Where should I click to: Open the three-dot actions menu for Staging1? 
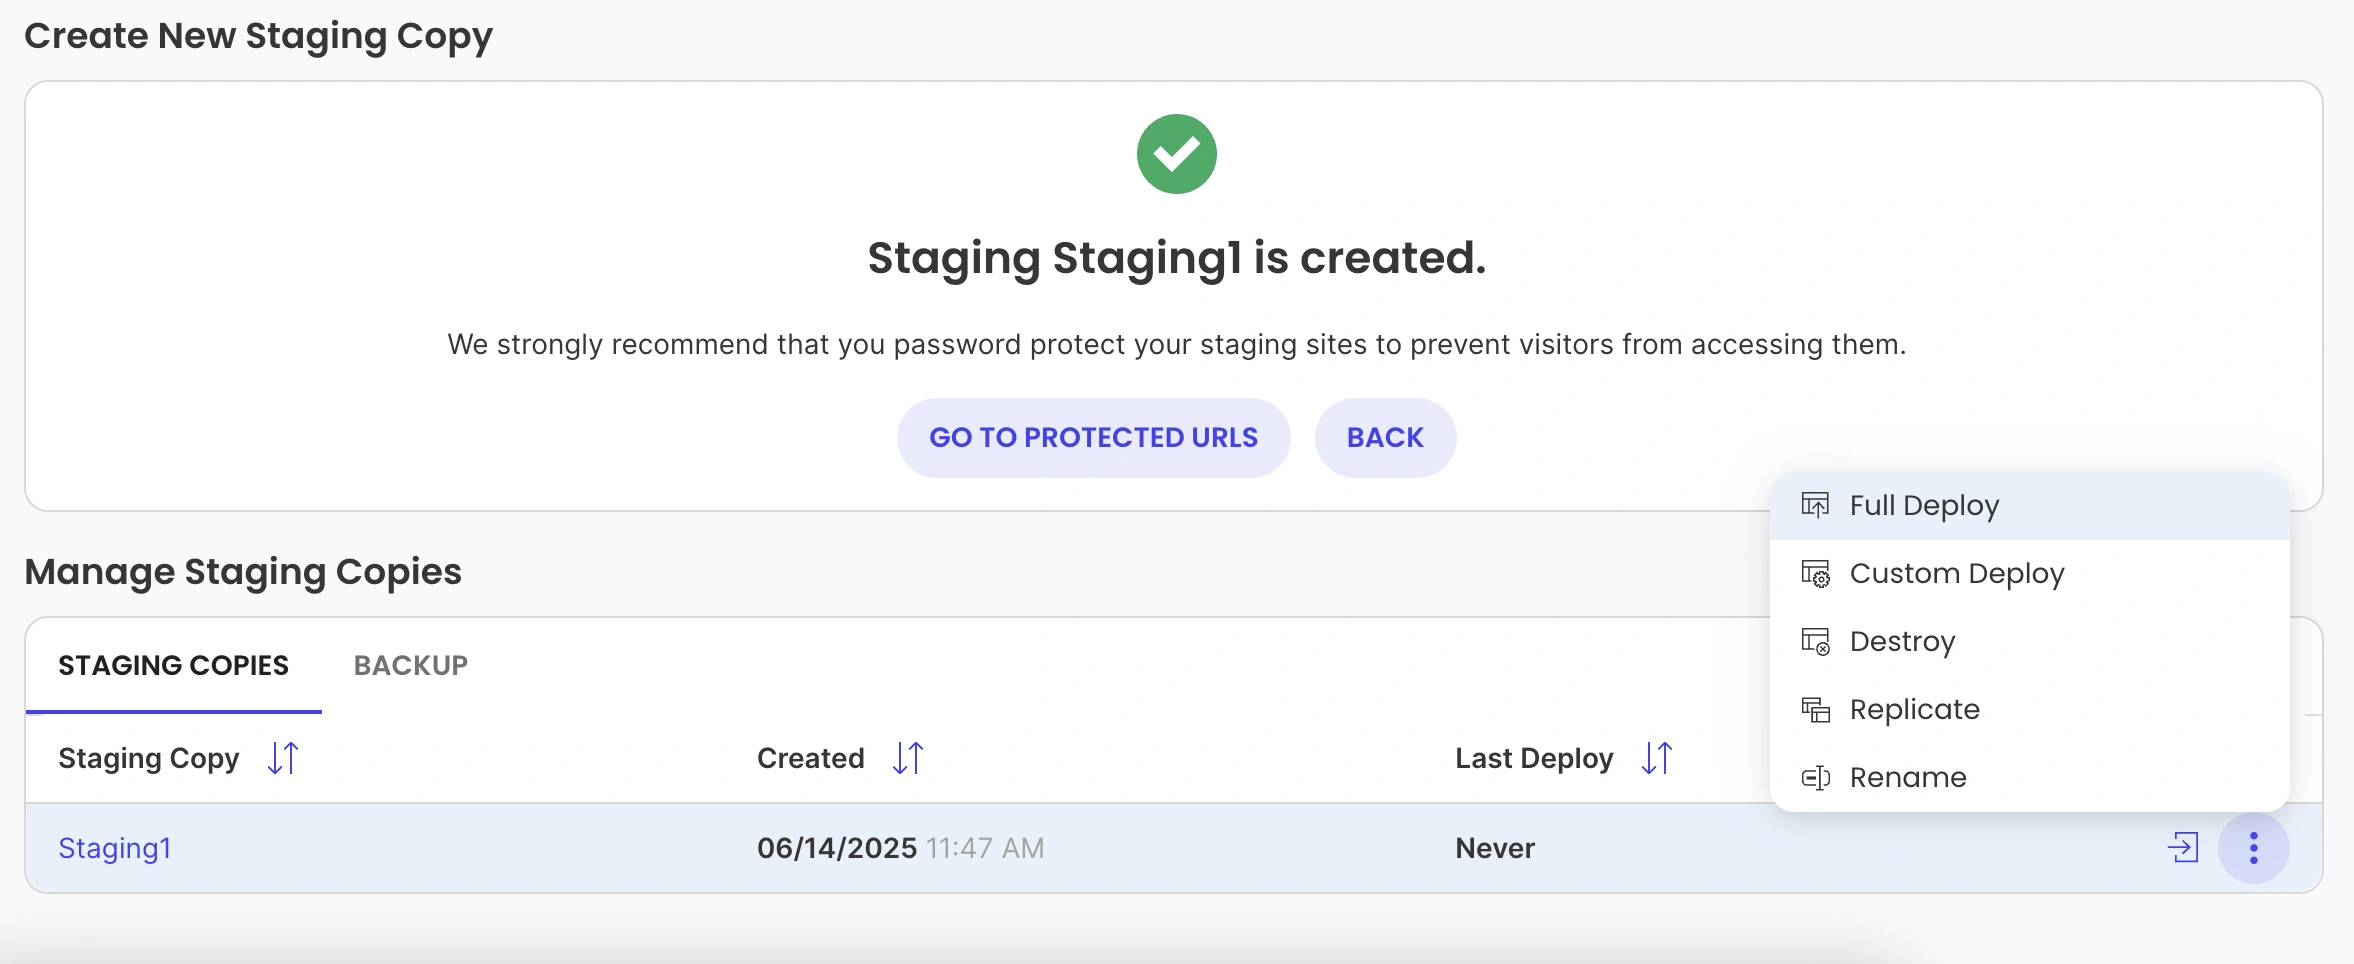click(x=2253, y=848)
